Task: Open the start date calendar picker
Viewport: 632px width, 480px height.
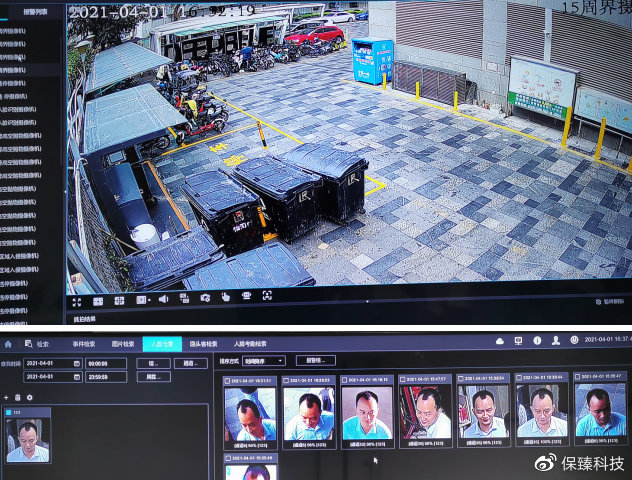Action: click(x=77, y=364)
